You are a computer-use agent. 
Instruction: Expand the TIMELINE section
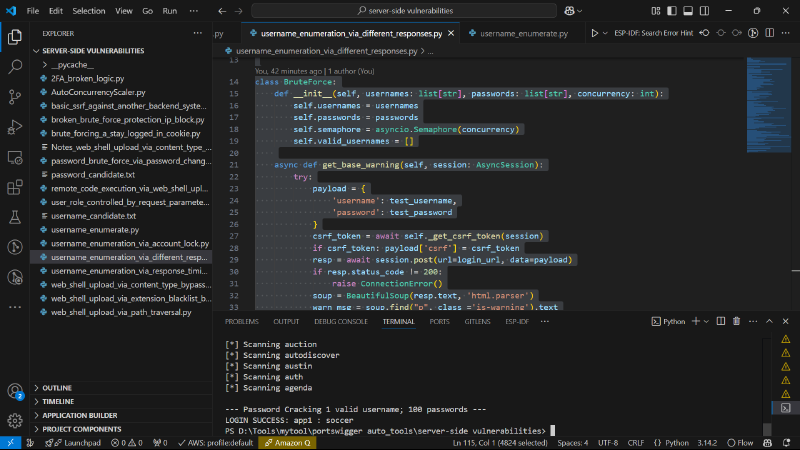(x=58, y=402)
